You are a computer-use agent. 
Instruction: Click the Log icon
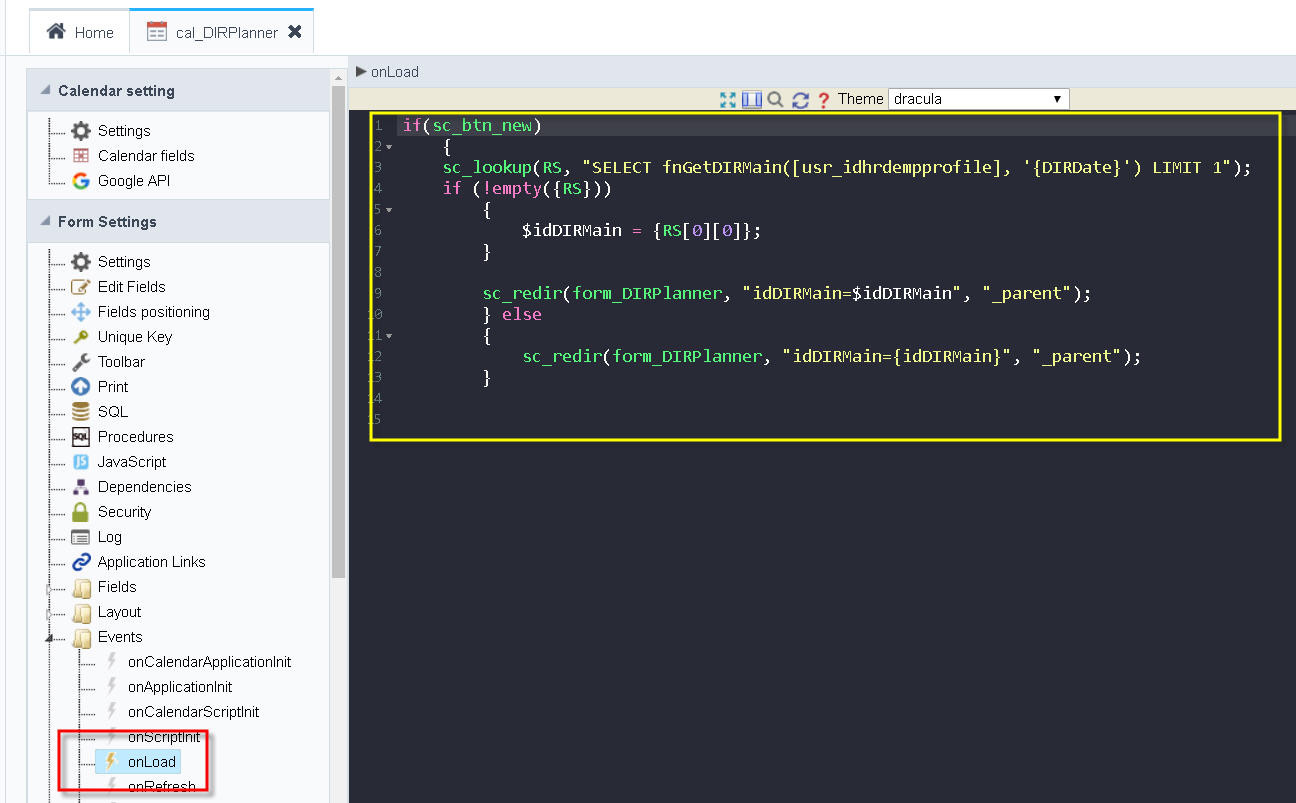pyautogui.click(x=81, y=537)
